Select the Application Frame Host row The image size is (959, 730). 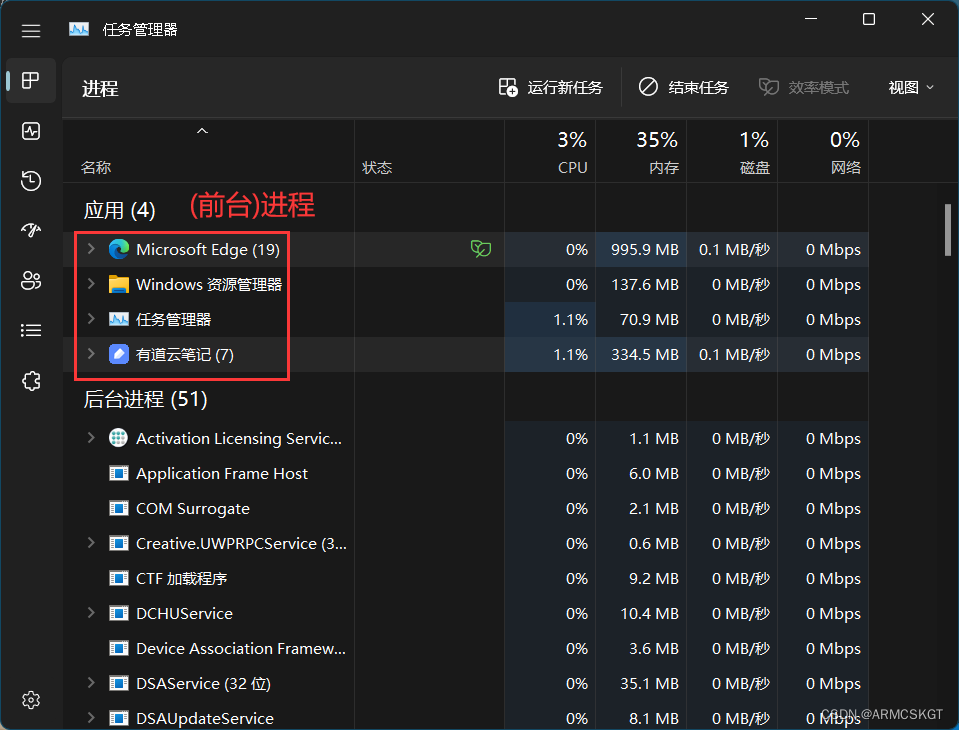(465, 473)
